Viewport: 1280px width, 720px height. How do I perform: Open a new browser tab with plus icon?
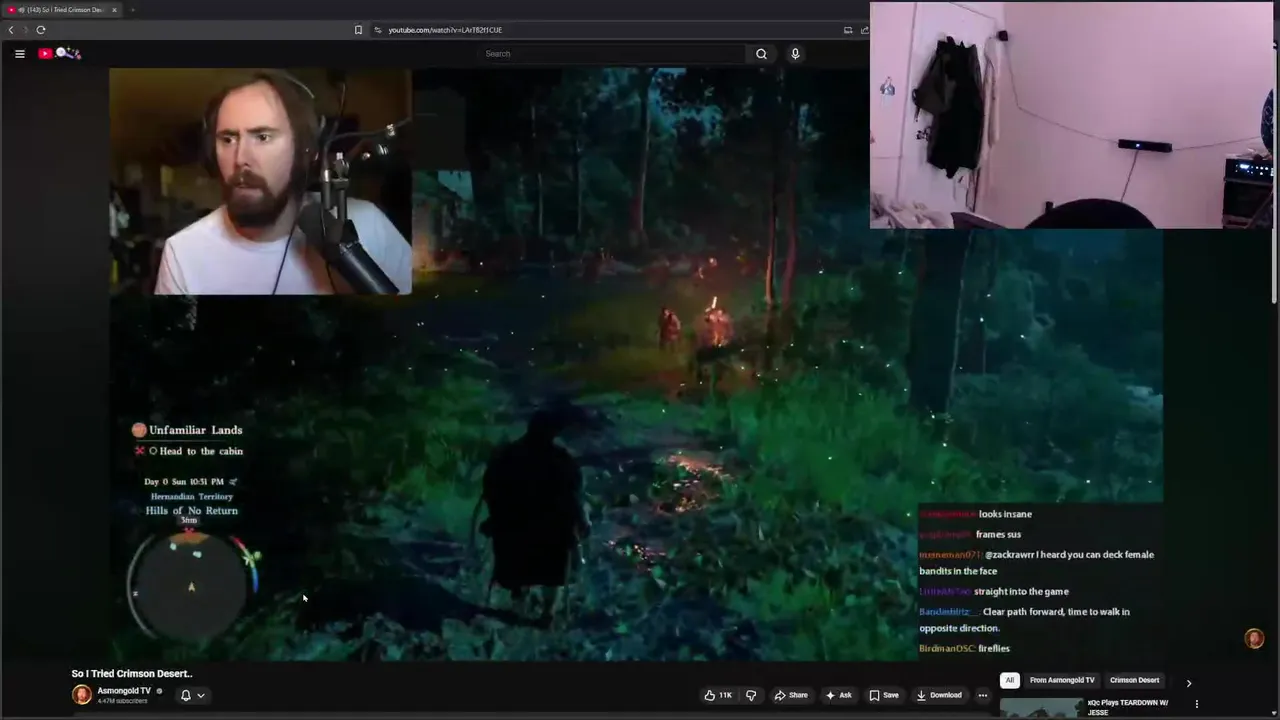[132, 10]
